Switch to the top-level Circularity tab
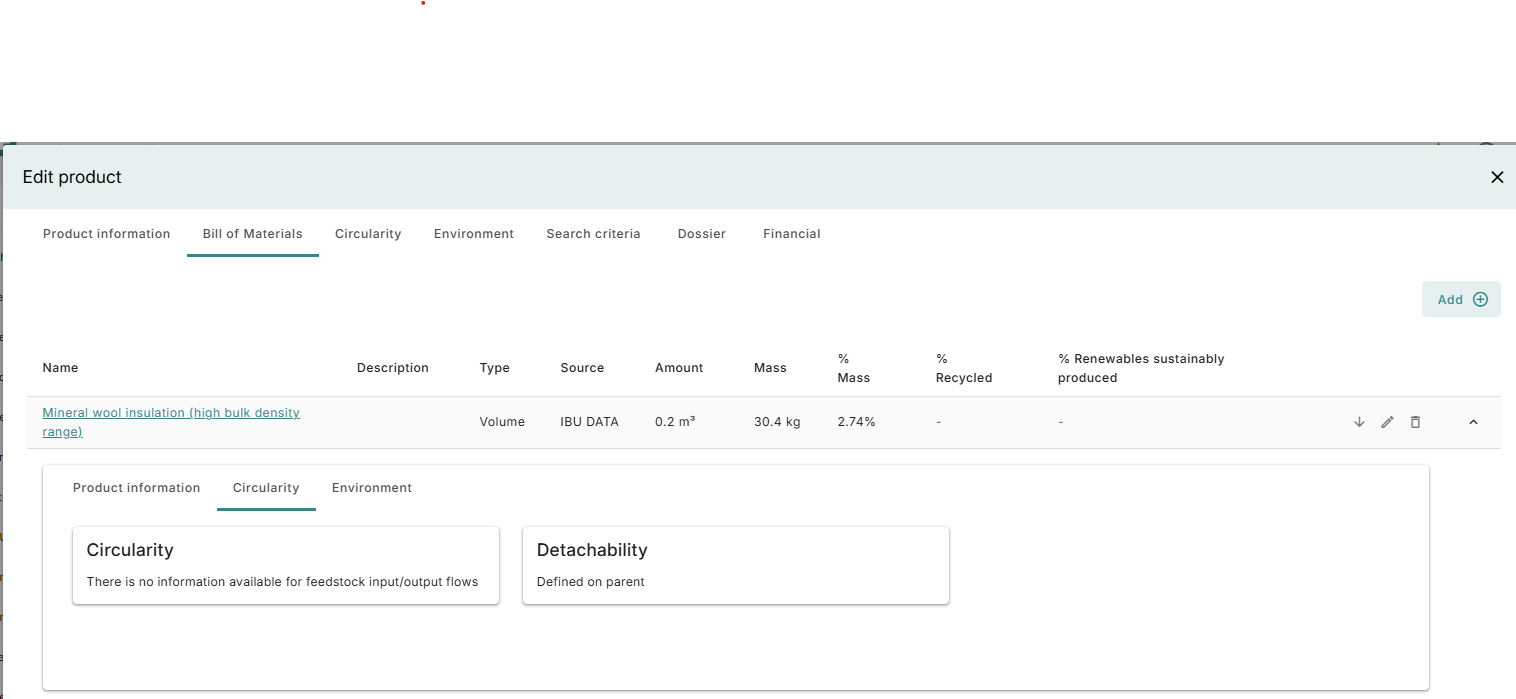 tap(368, 234)
